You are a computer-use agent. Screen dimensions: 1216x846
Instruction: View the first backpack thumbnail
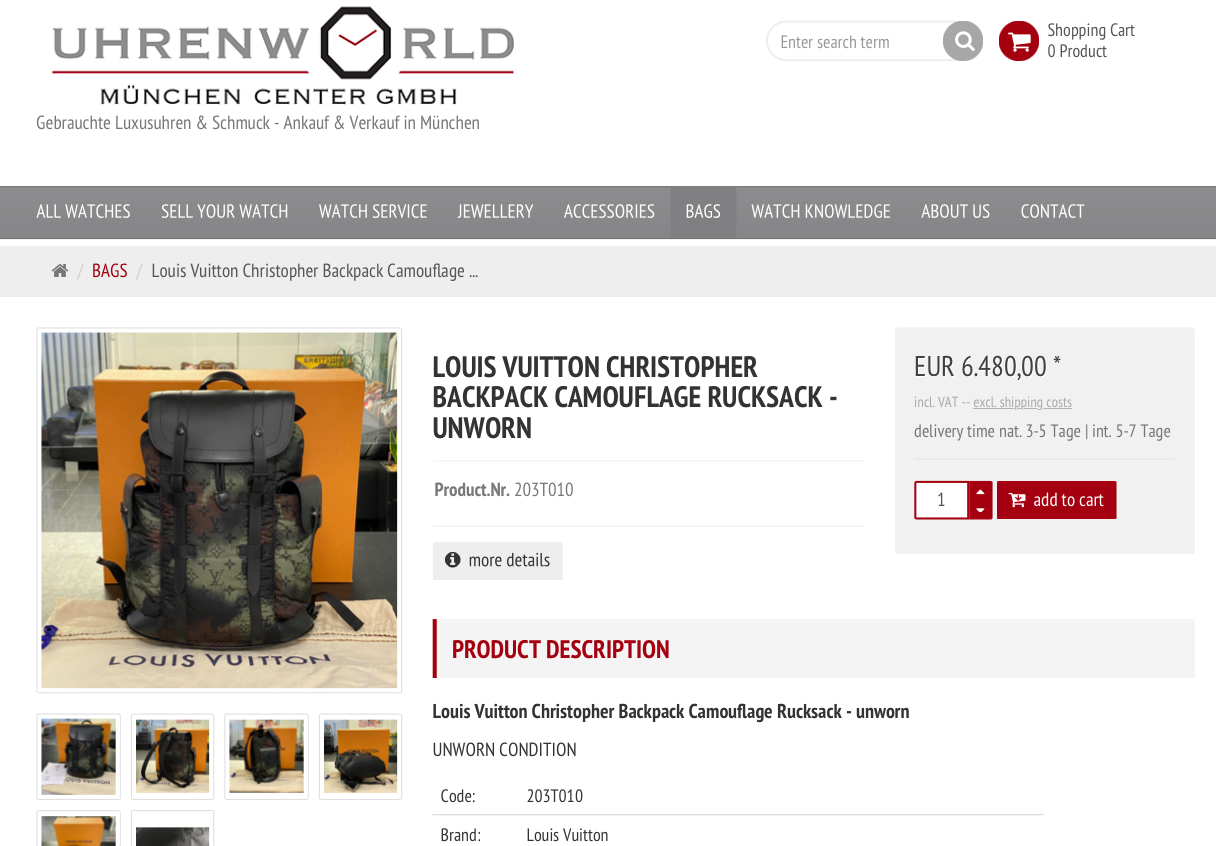click(78, 756)
